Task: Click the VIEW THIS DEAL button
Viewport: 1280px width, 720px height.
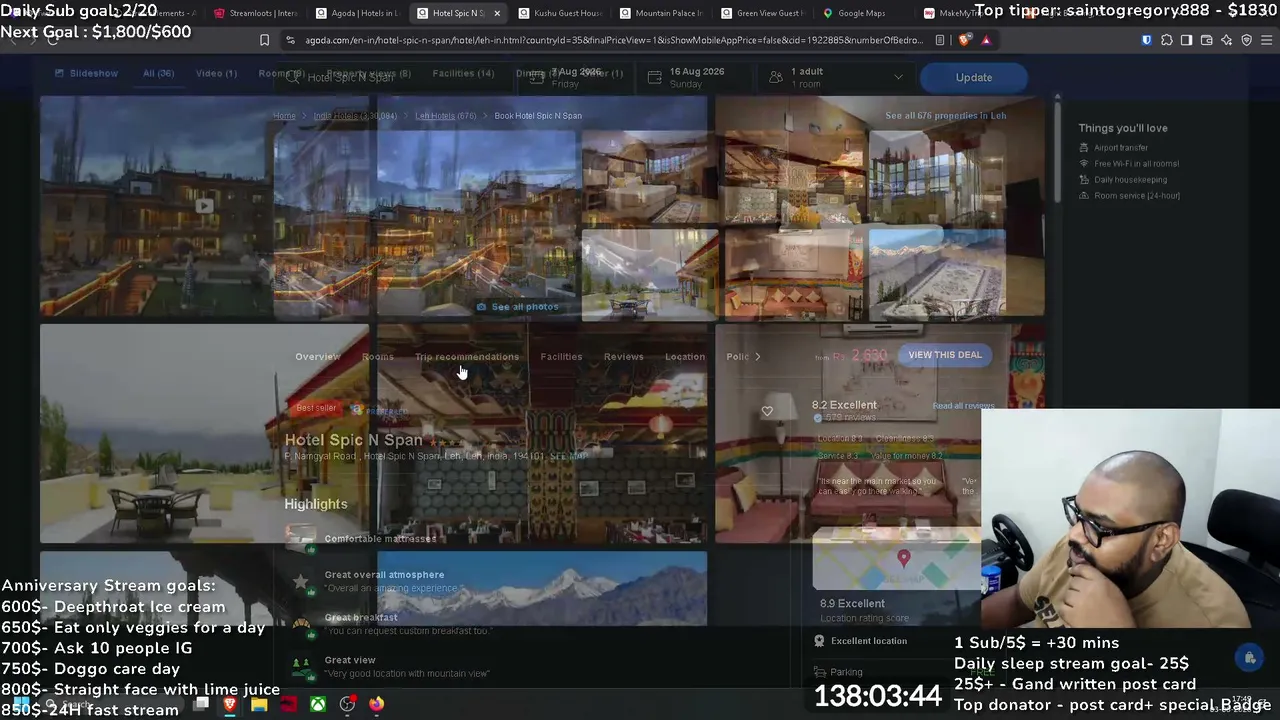Action: 945,355
